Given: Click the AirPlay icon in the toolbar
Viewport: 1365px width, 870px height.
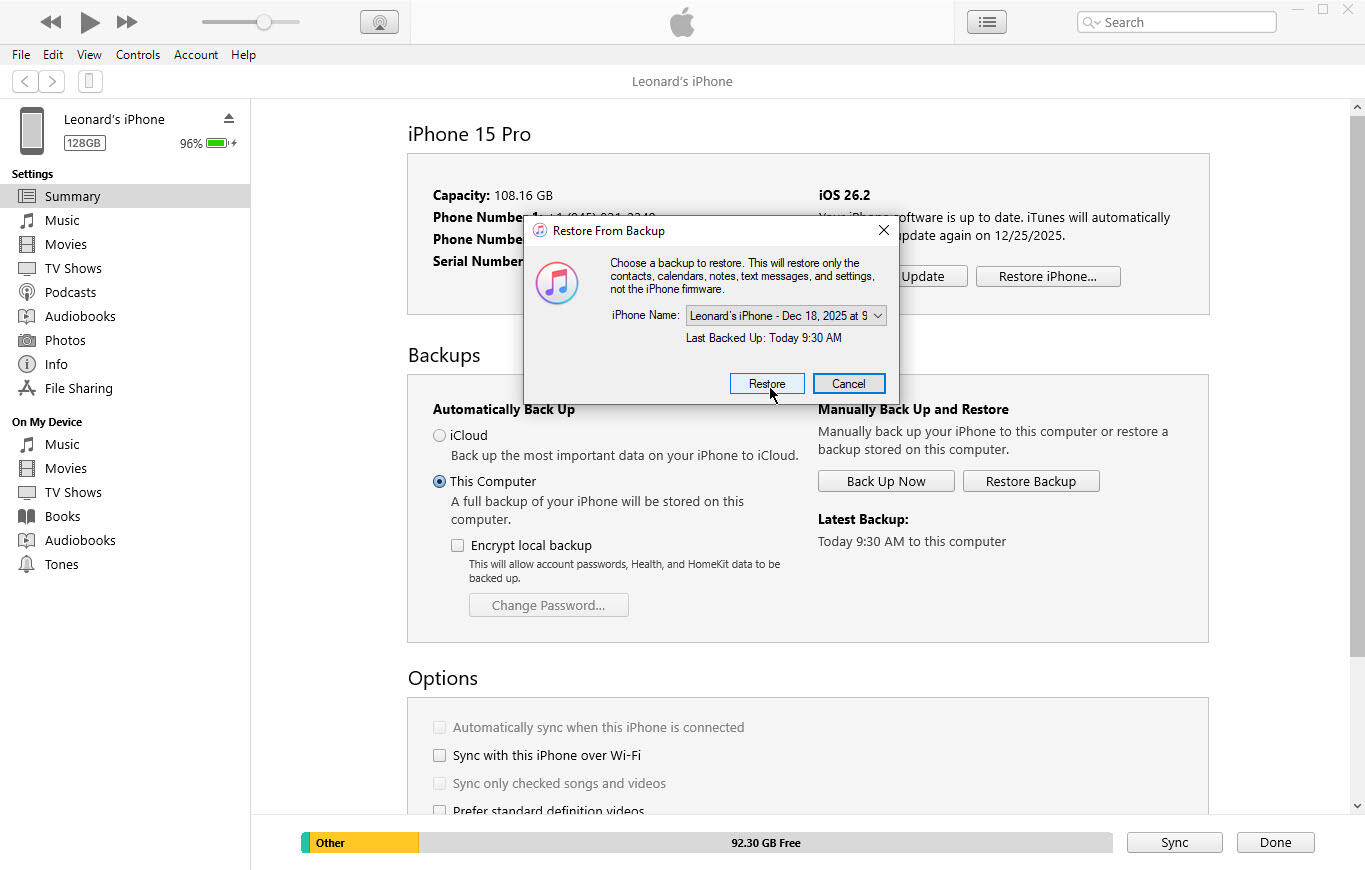Looking at the screenshot, I should click(379, 22).
